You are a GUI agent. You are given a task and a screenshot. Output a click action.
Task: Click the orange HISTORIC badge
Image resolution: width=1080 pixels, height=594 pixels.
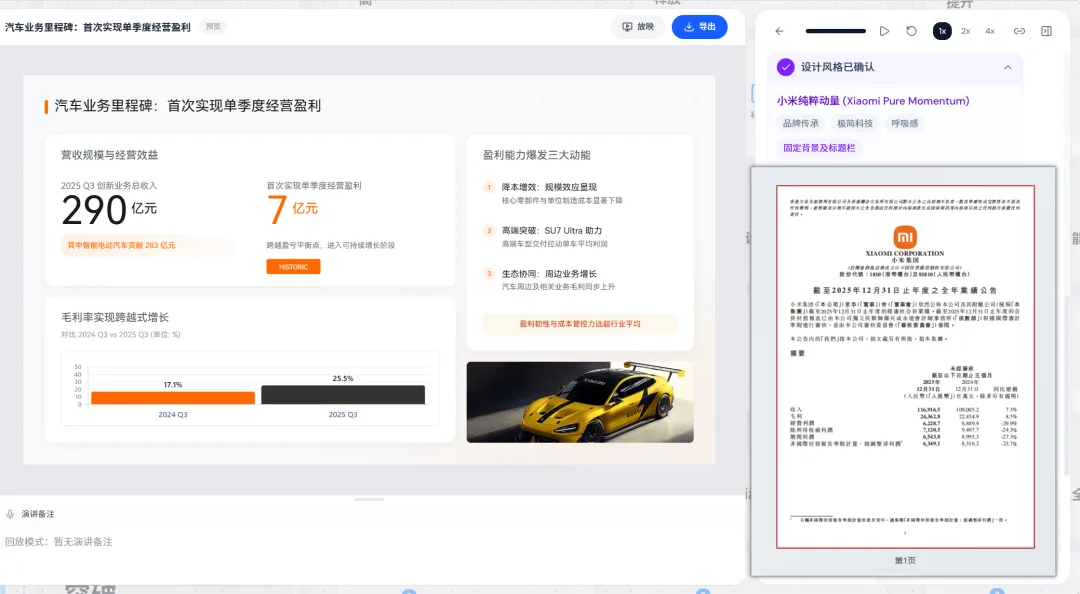(293, 267)
